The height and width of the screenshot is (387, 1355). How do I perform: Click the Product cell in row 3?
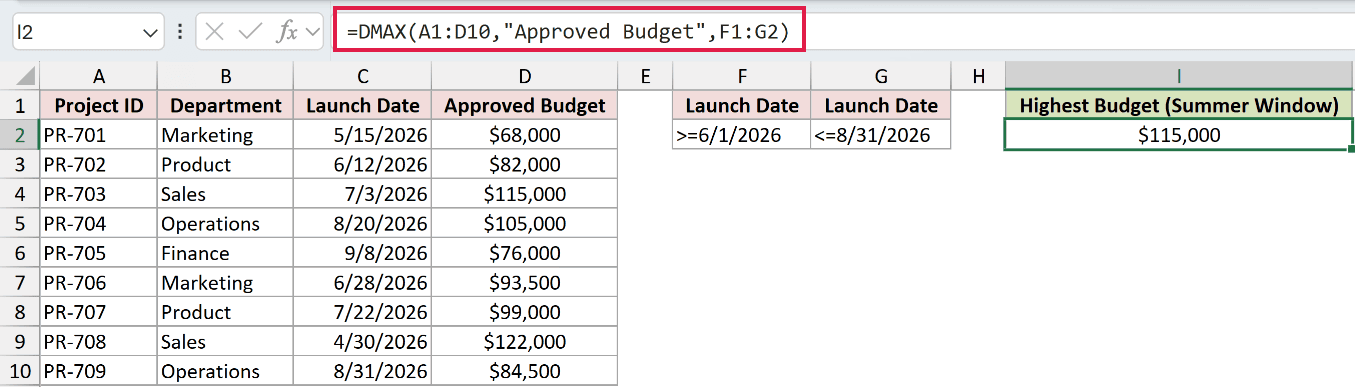pyautogui.click(x=225, y=164)
